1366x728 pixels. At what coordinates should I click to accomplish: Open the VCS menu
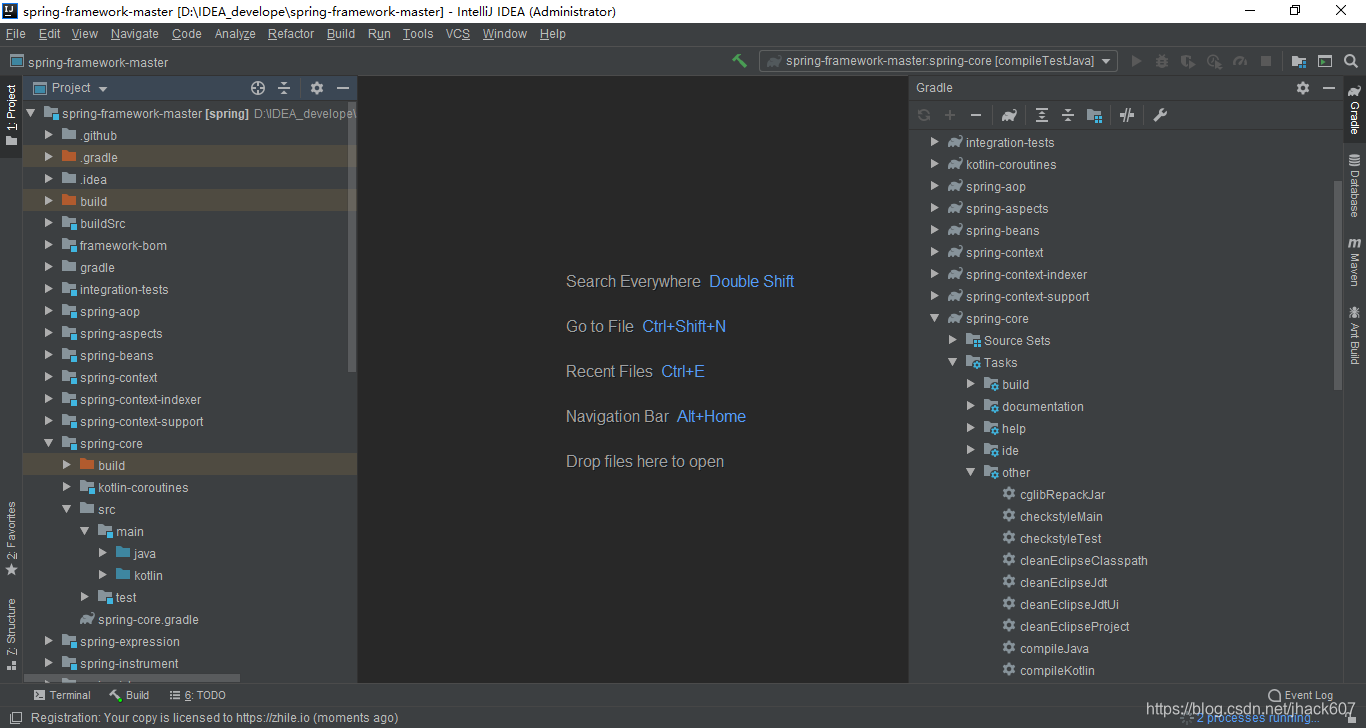pyautogui.click(x=458, y=34)
